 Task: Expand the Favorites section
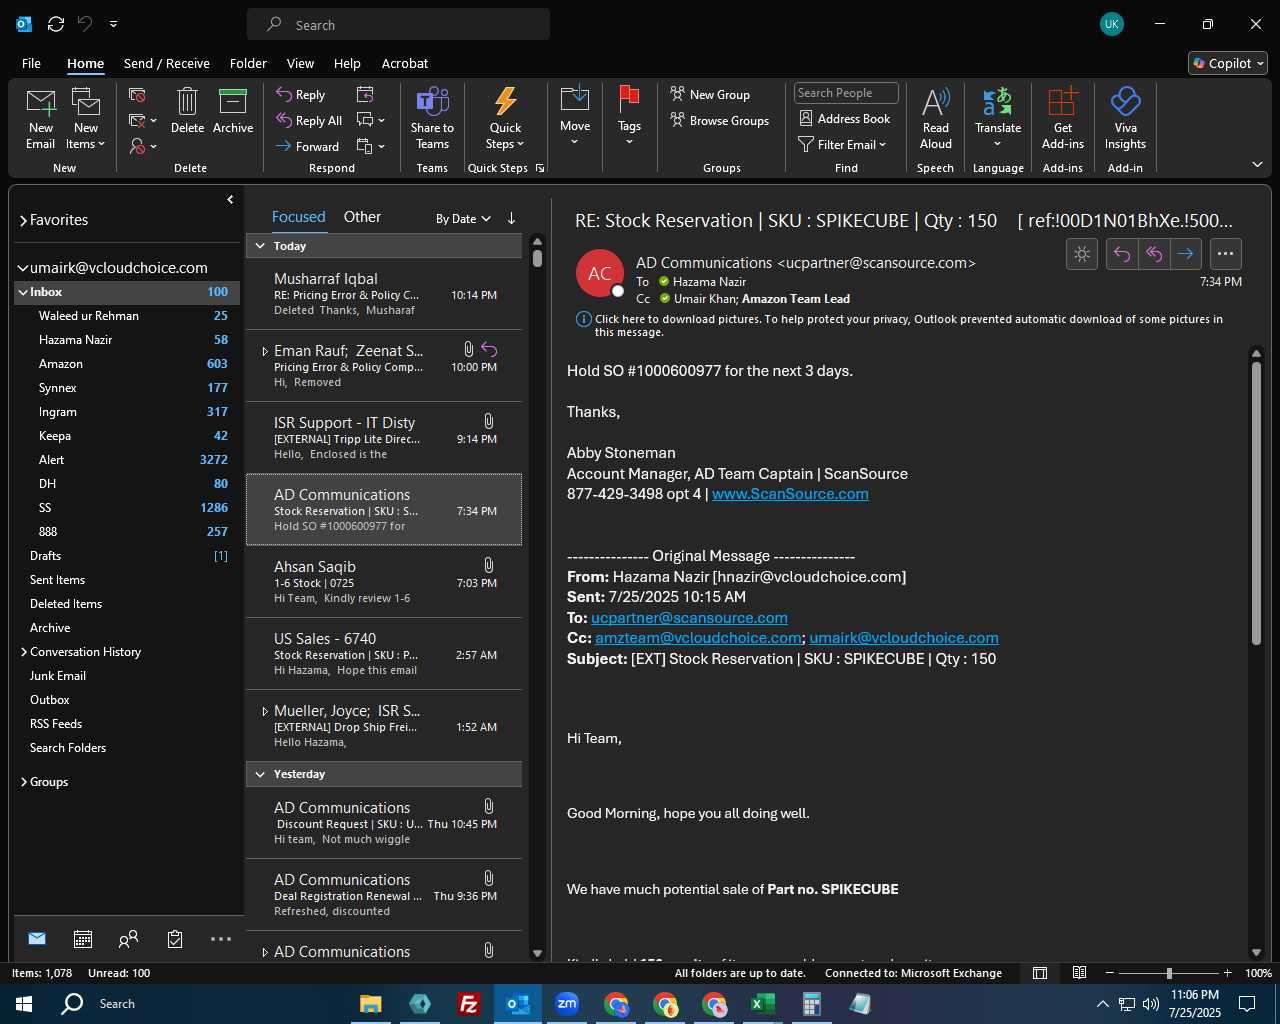click(23, 220)
